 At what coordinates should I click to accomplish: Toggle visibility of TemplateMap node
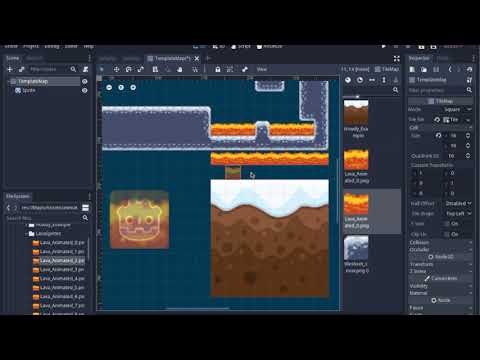pos(85,81)
